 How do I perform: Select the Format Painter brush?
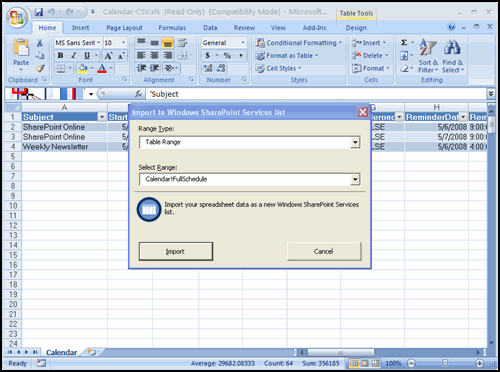tap(40, 68)
